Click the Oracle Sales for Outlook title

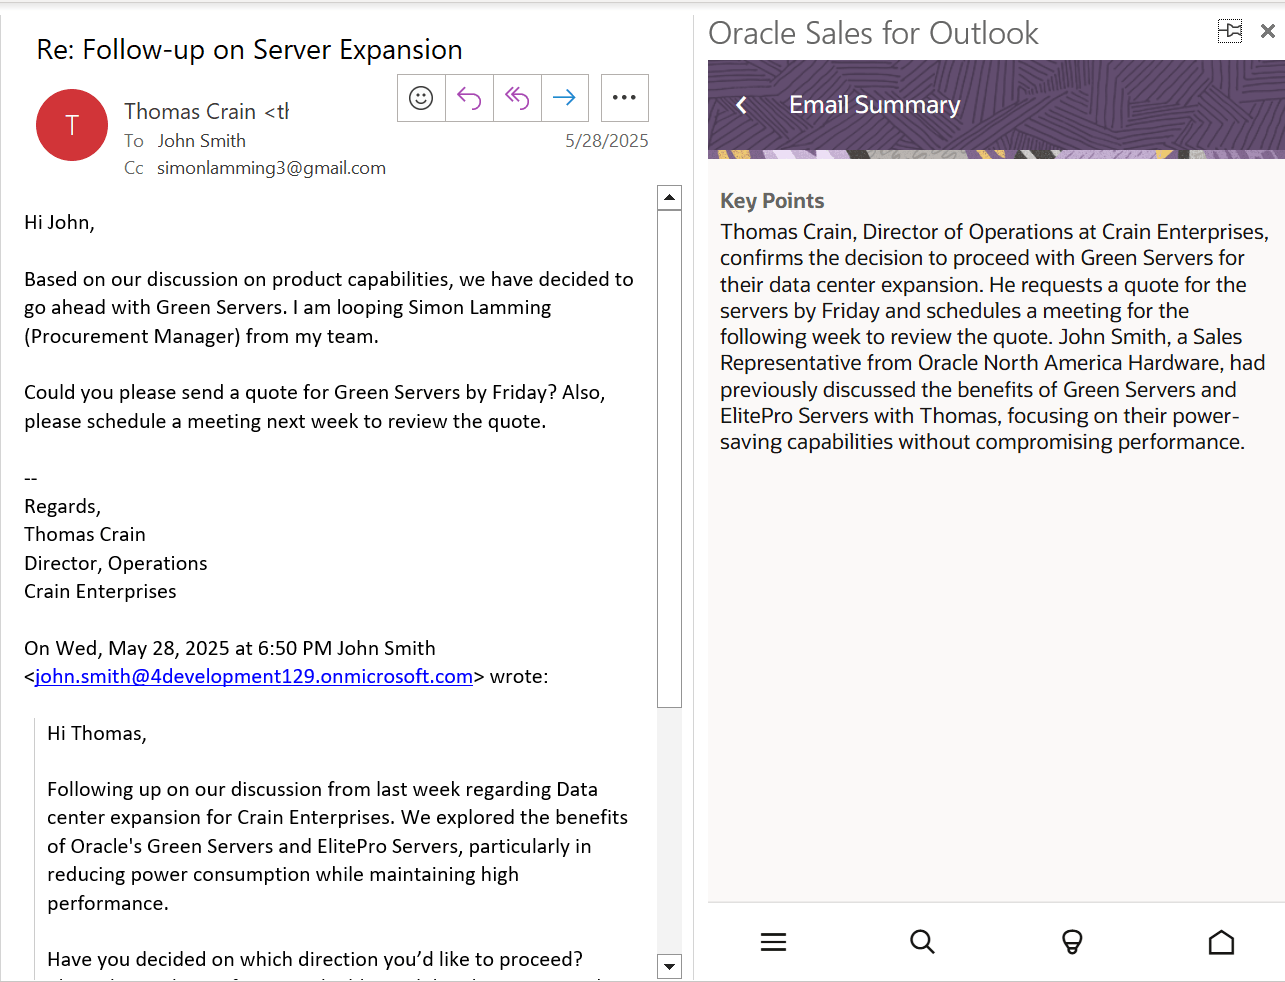[x=873, y=33]
